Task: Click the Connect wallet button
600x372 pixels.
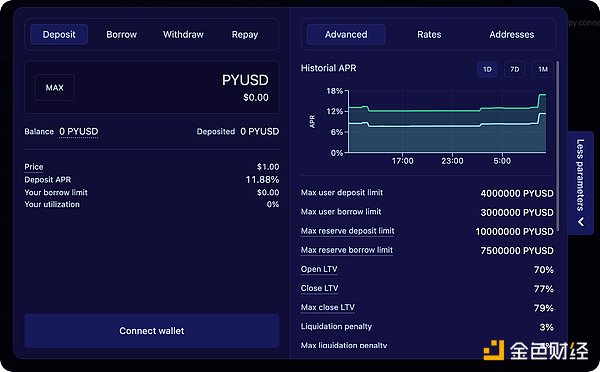Action: [x=152, y=331]
